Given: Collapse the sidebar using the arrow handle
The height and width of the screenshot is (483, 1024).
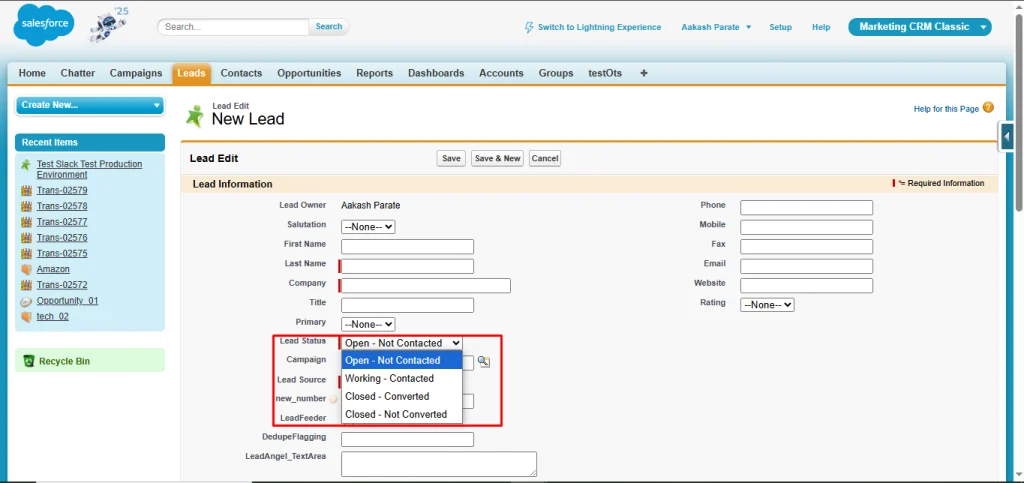Looking at the screenshot, I should tap(1007, 136).
